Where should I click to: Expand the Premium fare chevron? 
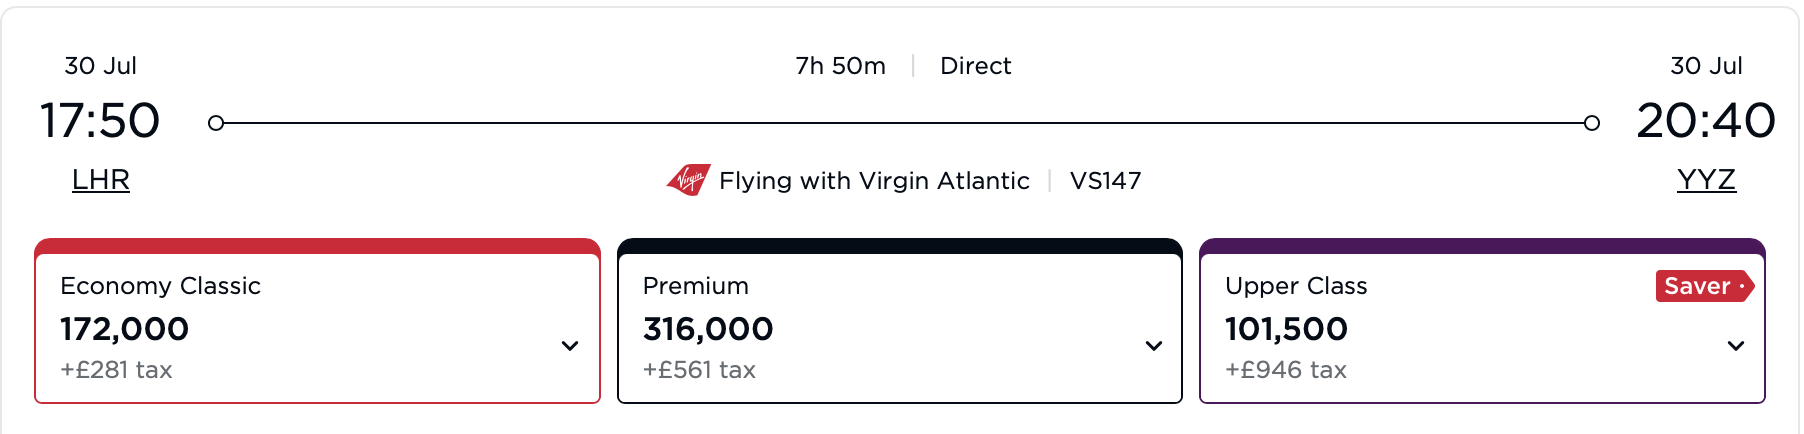point(1154,346)
